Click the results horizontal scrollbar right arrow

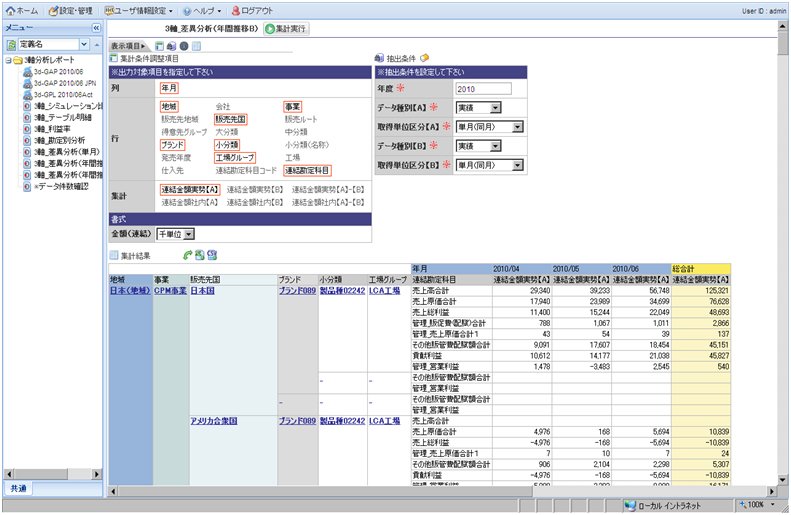click(x=771, y=491)
